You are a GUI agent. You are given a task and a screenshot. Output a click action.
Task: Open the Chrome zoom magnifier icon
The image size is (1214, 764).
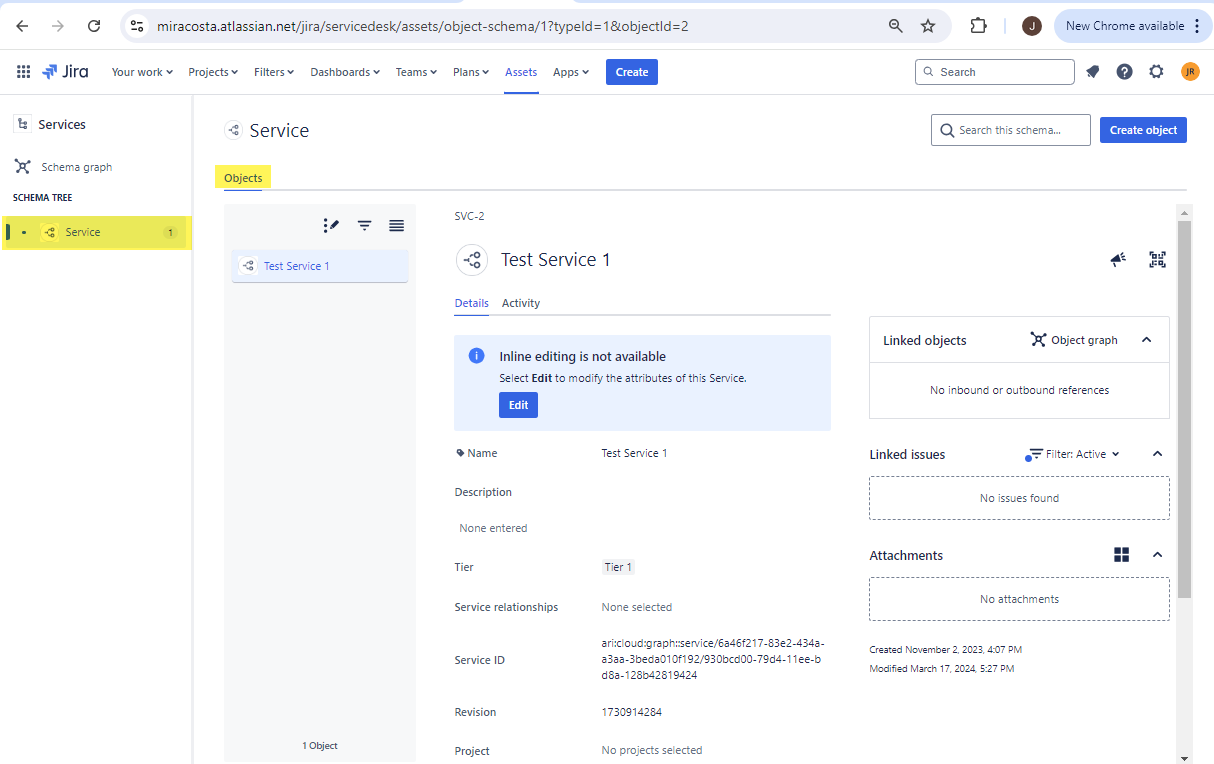tap(896, 26)
